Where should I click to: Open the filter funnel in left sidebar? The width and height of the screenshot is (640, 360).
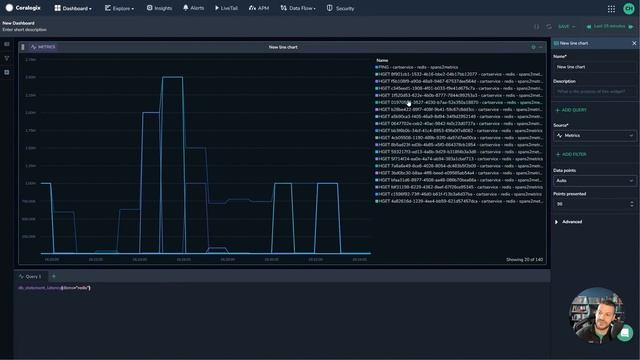click(x=7, y=58)
